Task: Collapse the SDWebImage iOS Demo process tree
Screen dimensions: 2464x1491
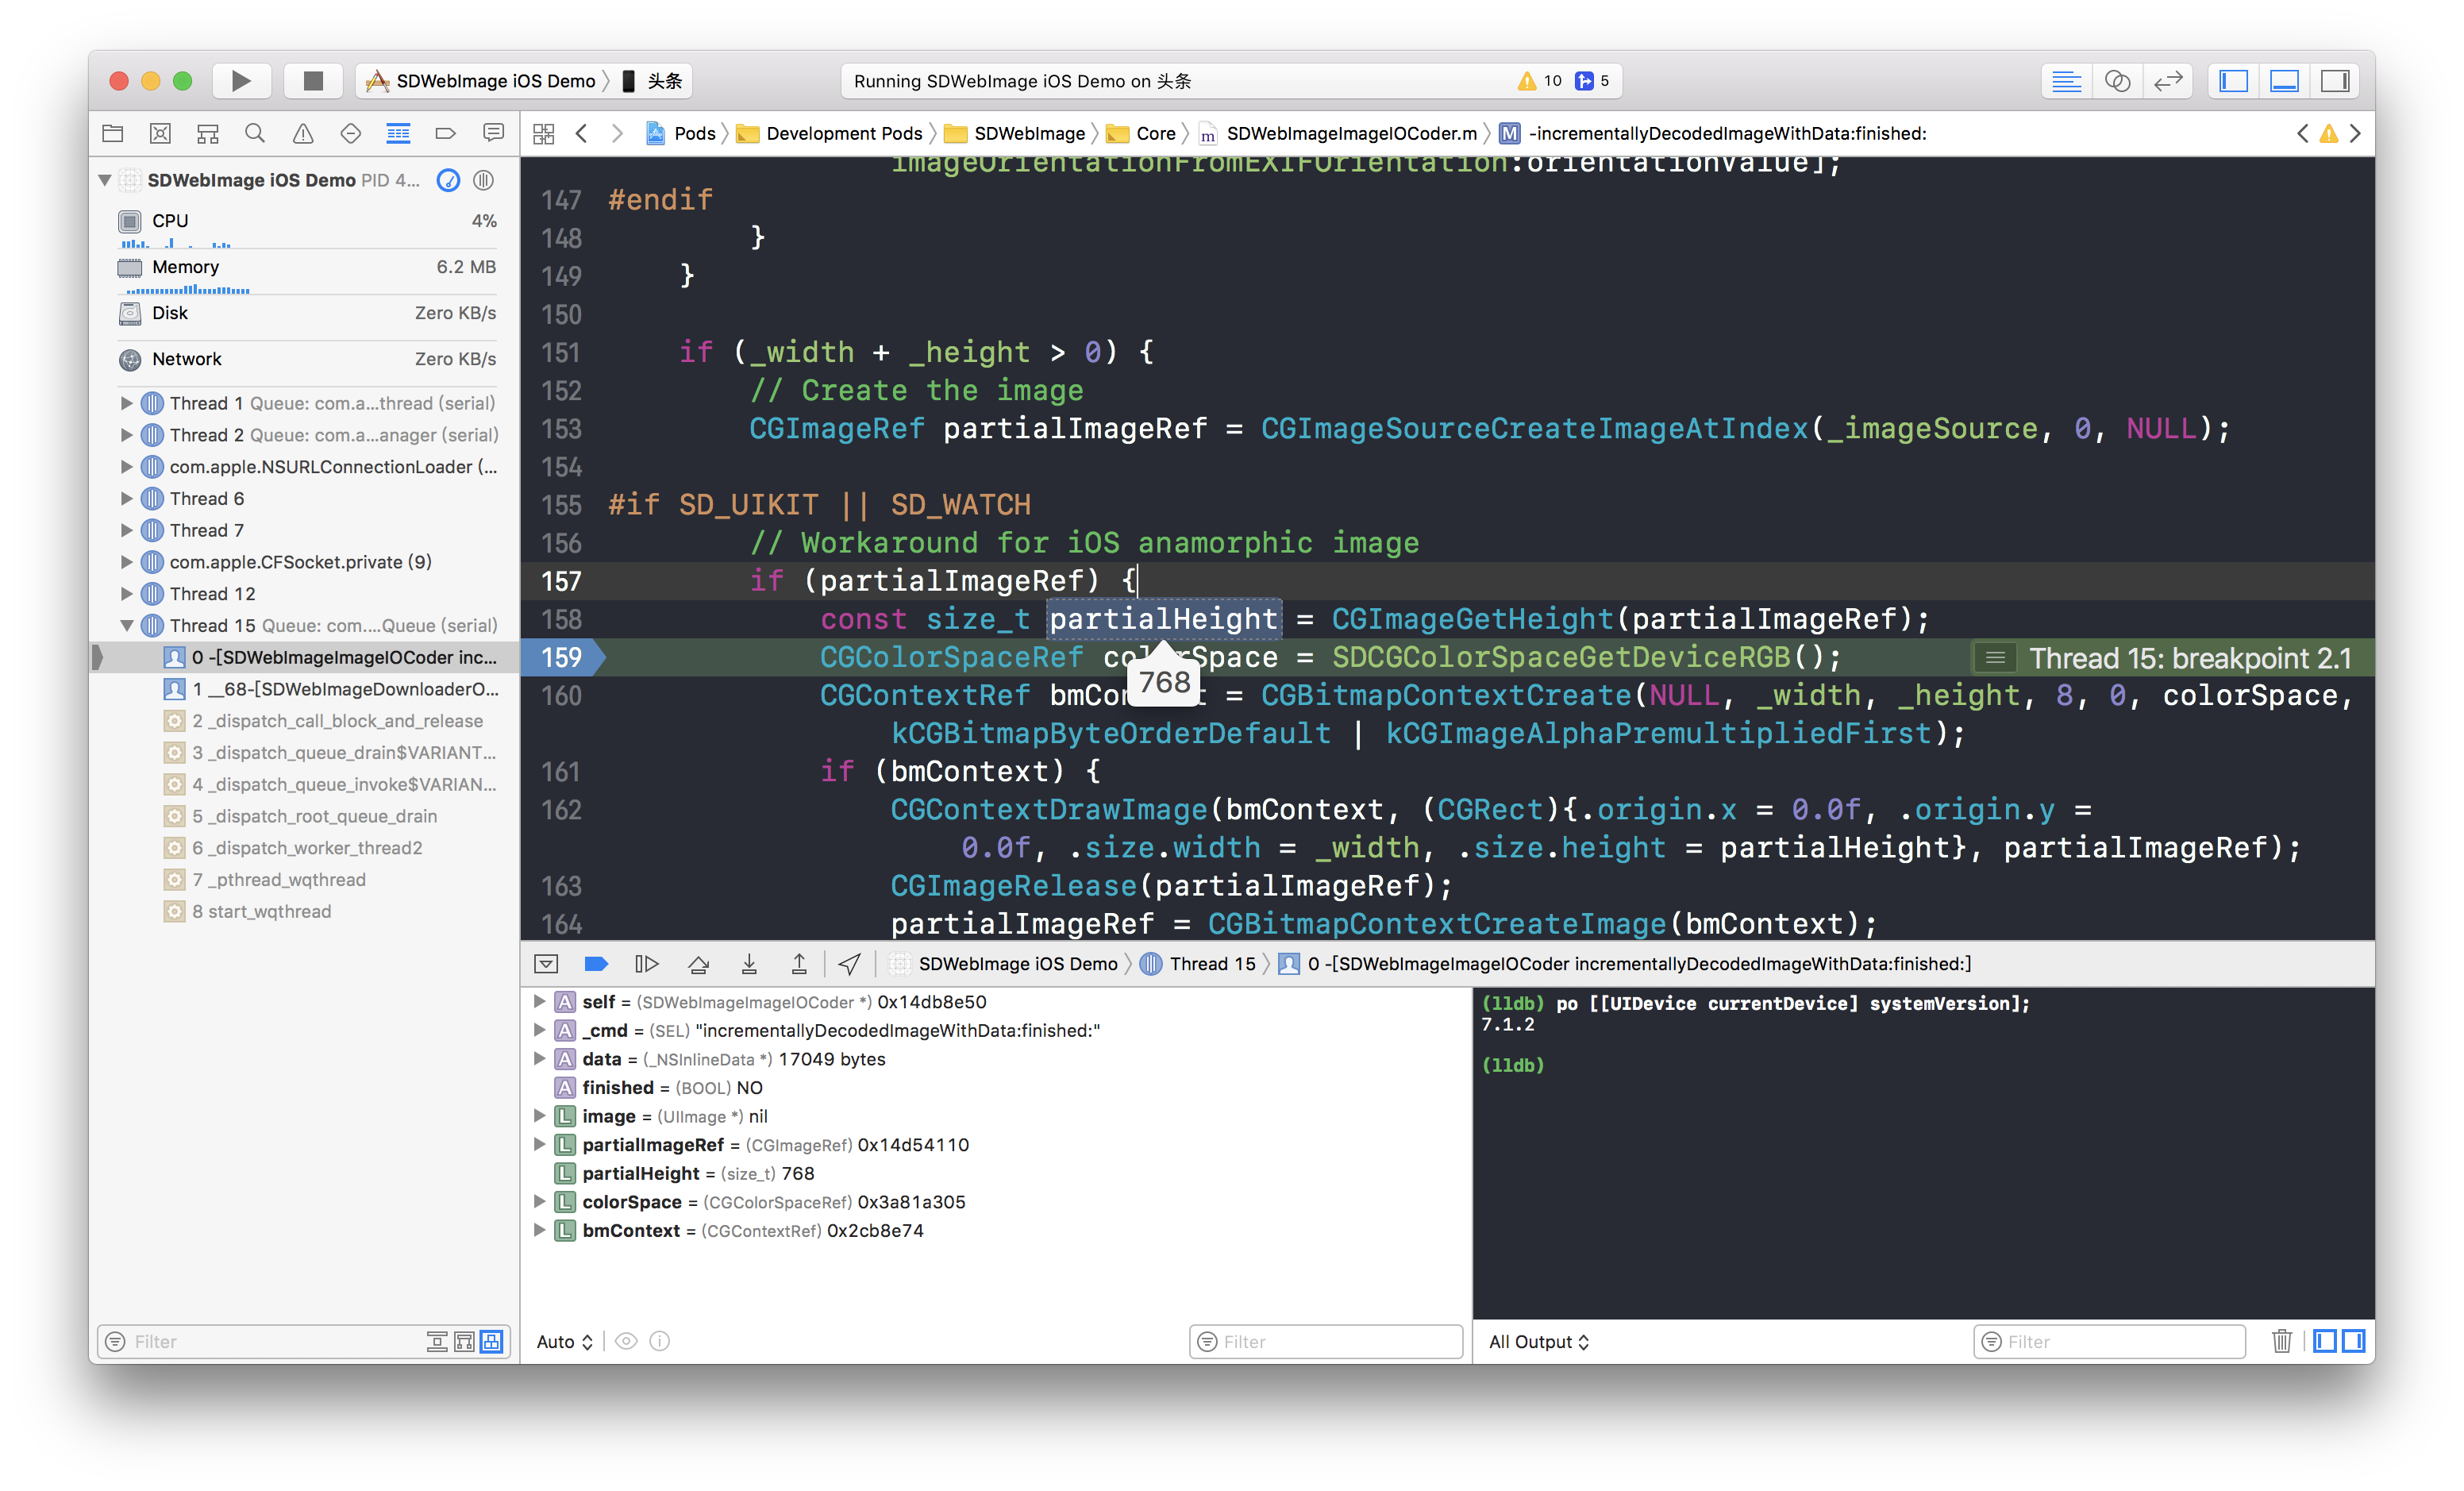Action: 104,180
